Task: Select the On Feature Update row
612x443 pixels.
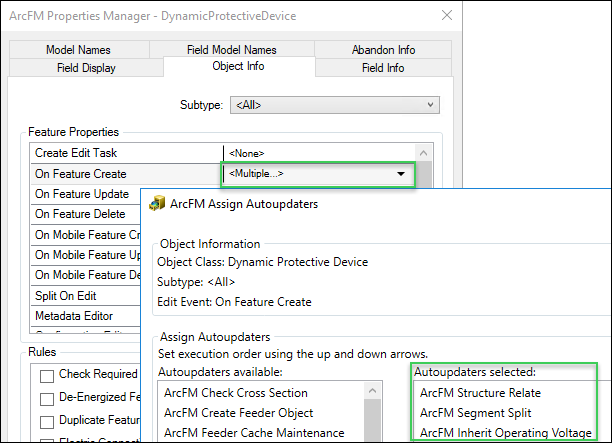Action: click(x=86, y=194)
